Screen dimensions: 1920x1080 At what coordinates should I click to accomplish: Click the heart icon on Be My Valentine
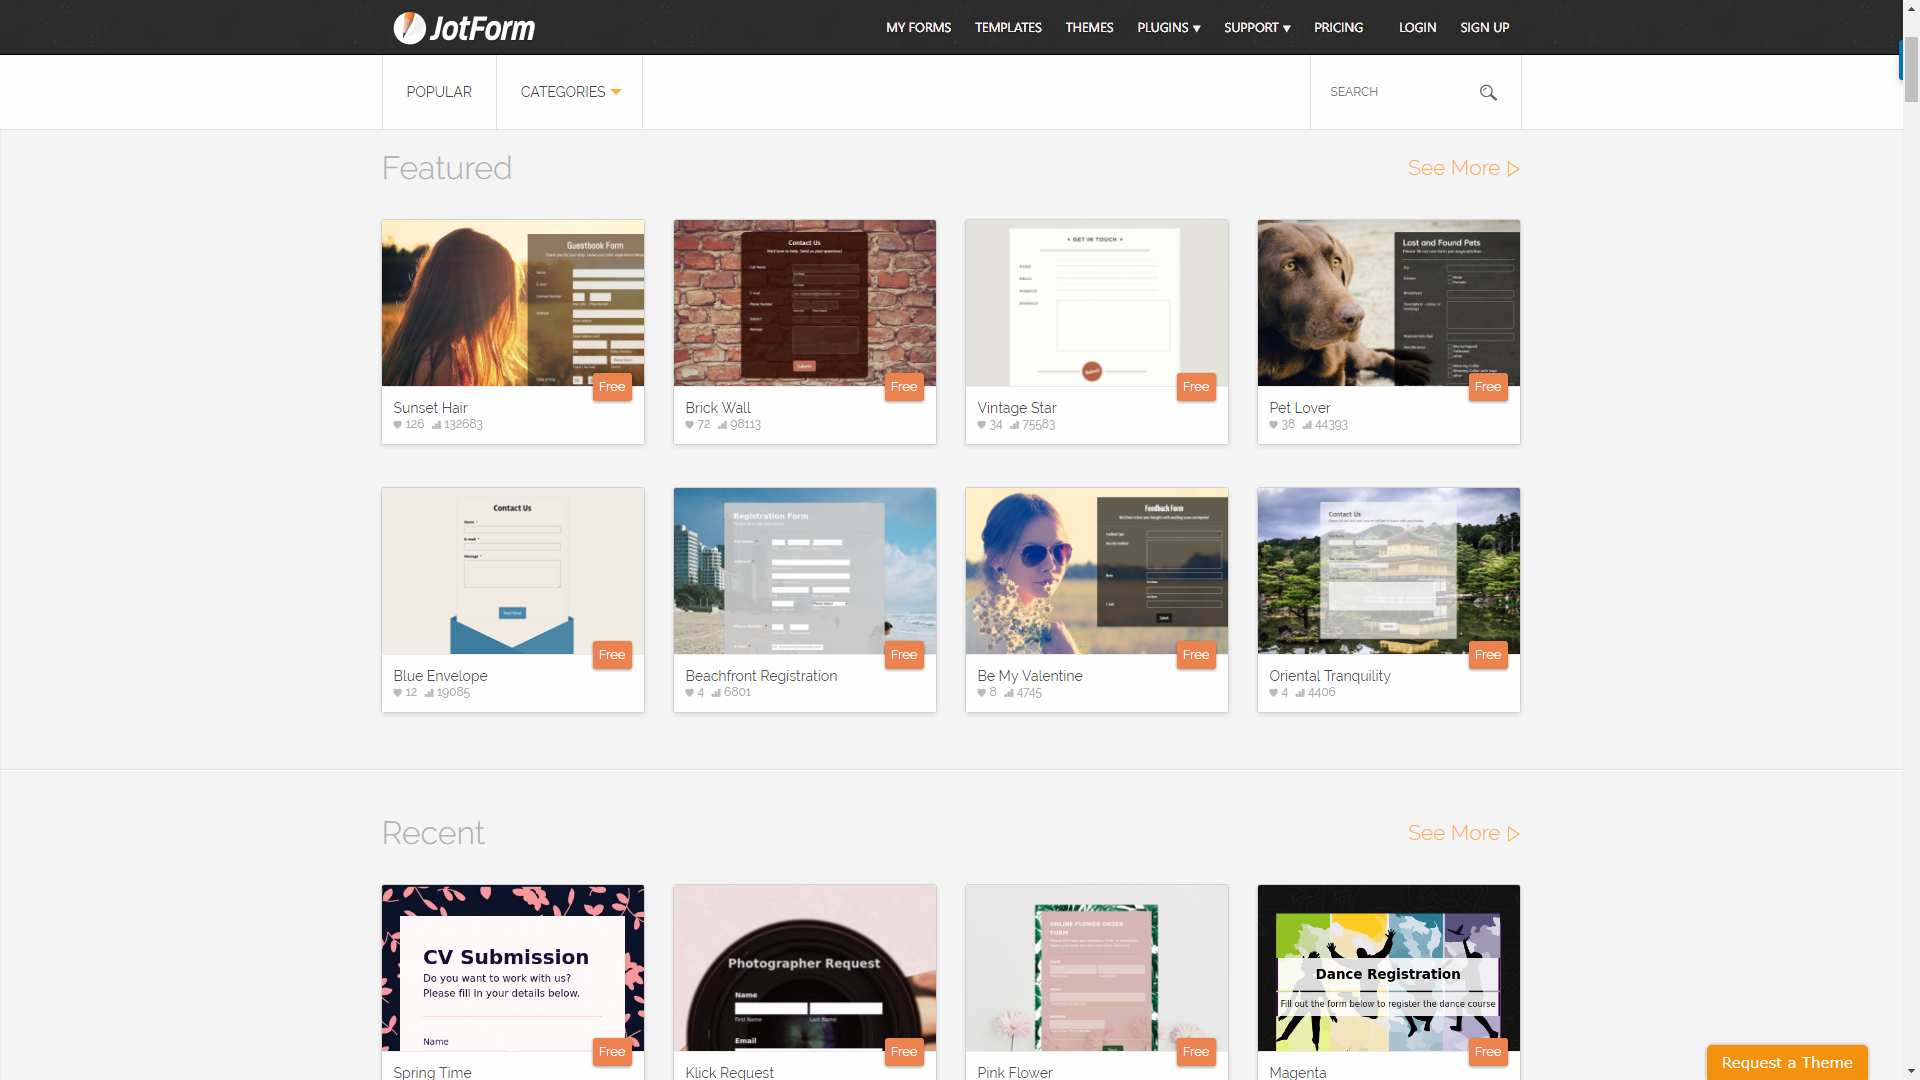coord(982,693)
